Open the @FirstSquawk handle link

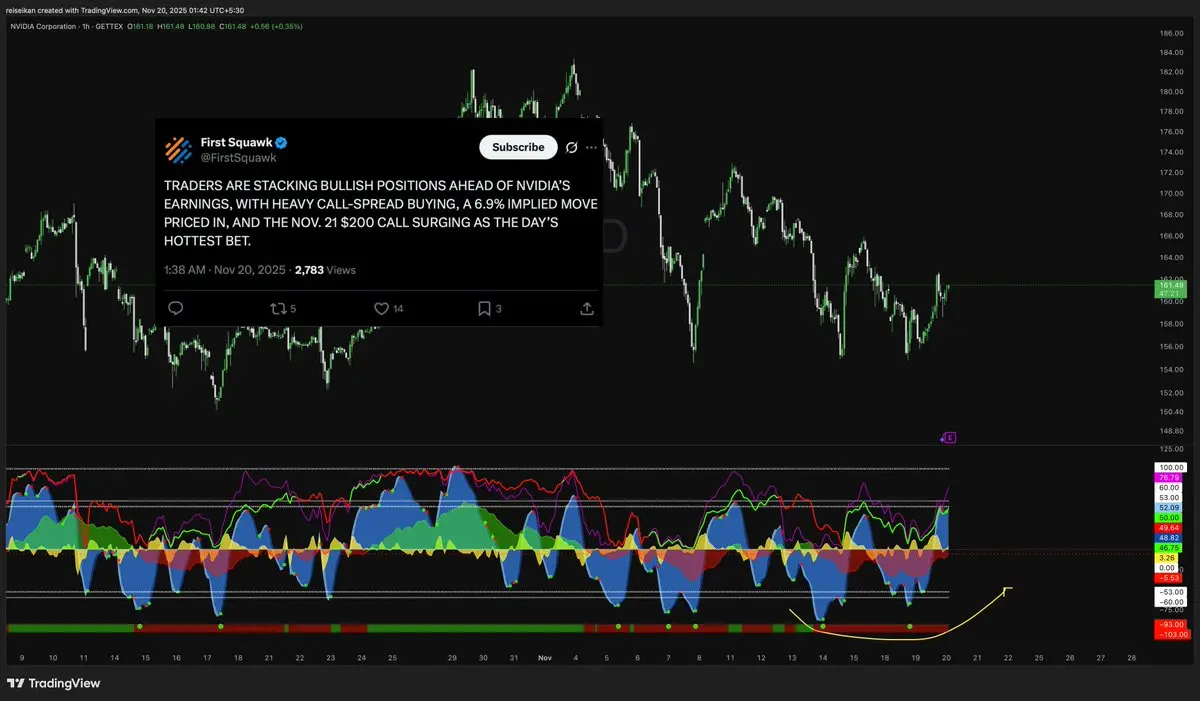click(x=238, y=158)
